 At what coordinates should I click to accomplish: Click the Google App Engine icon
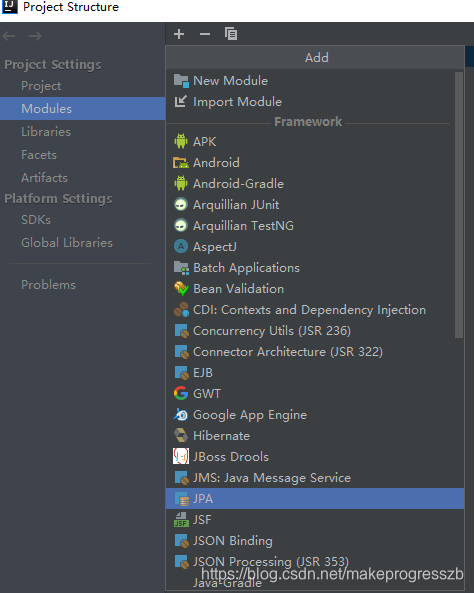[181, 414]
